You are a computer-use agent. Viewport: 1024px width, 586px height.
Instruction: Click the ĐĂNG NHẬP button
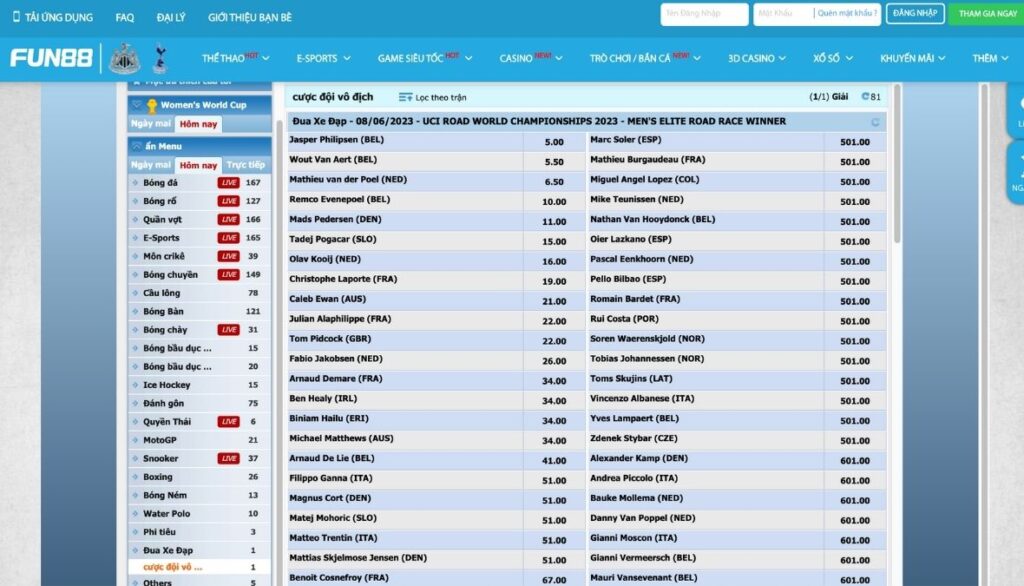(915, 13)
